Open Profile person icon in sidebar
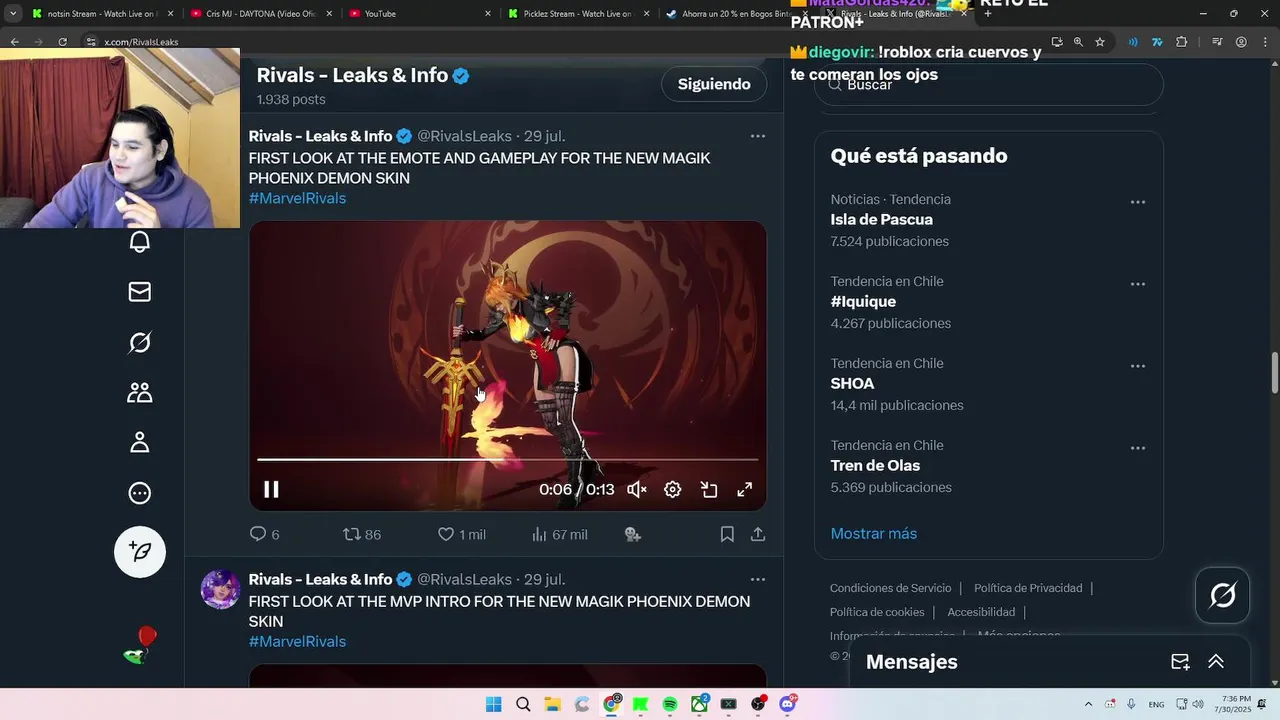This screenshot has height=720, width=1280. pos(140,442)
